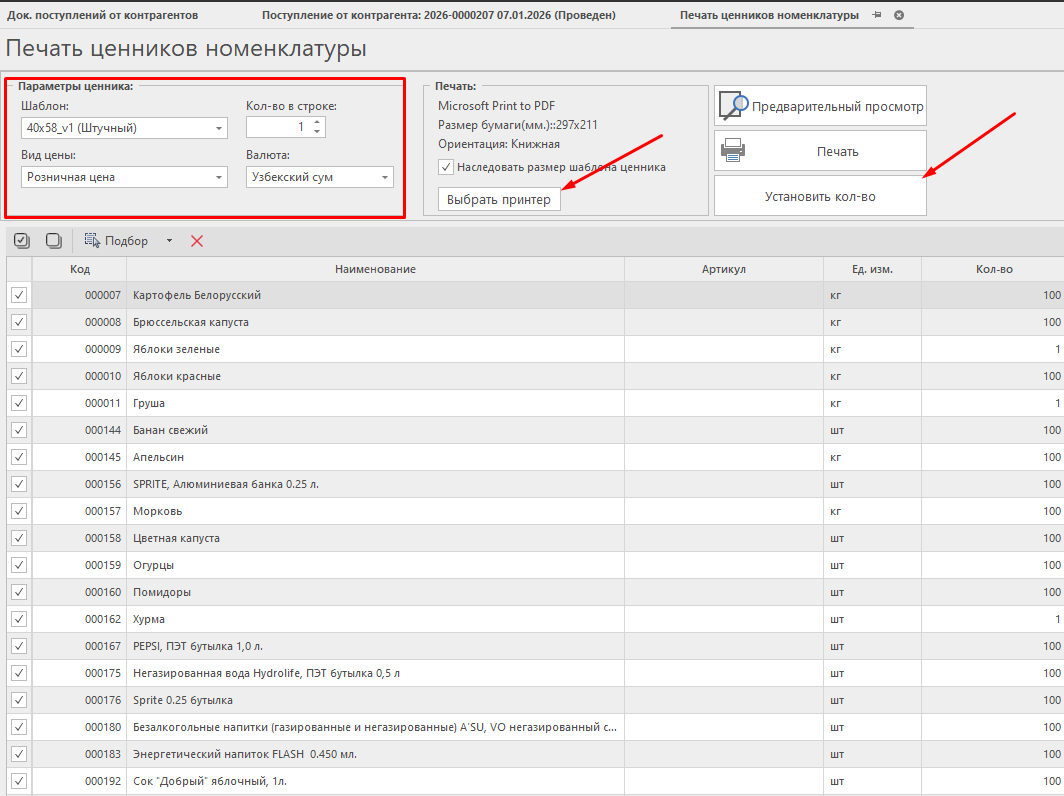The image size is (1064, 796).
Task: Click the red delete X icon
Action: [197, 241]
